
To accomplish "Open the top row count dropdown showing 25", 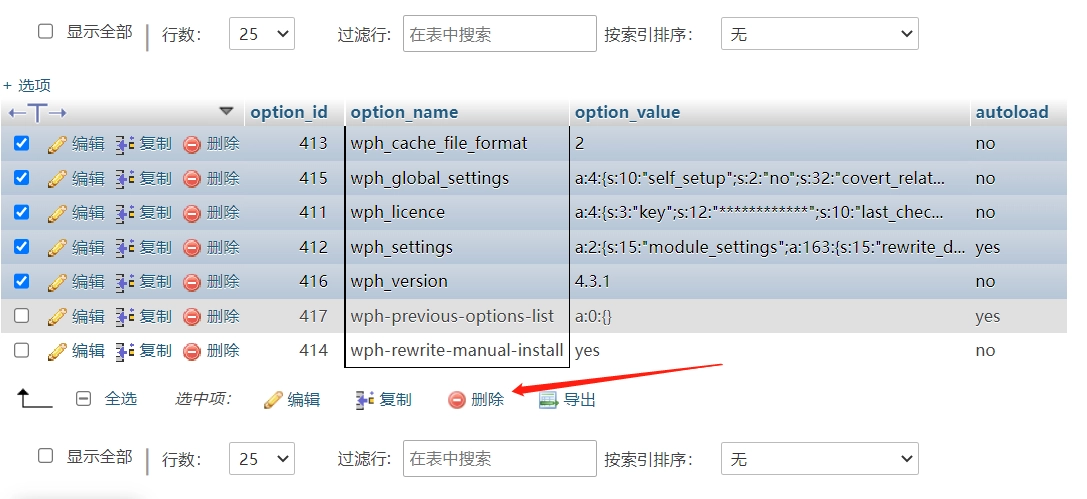I will (x=261, y=34).
